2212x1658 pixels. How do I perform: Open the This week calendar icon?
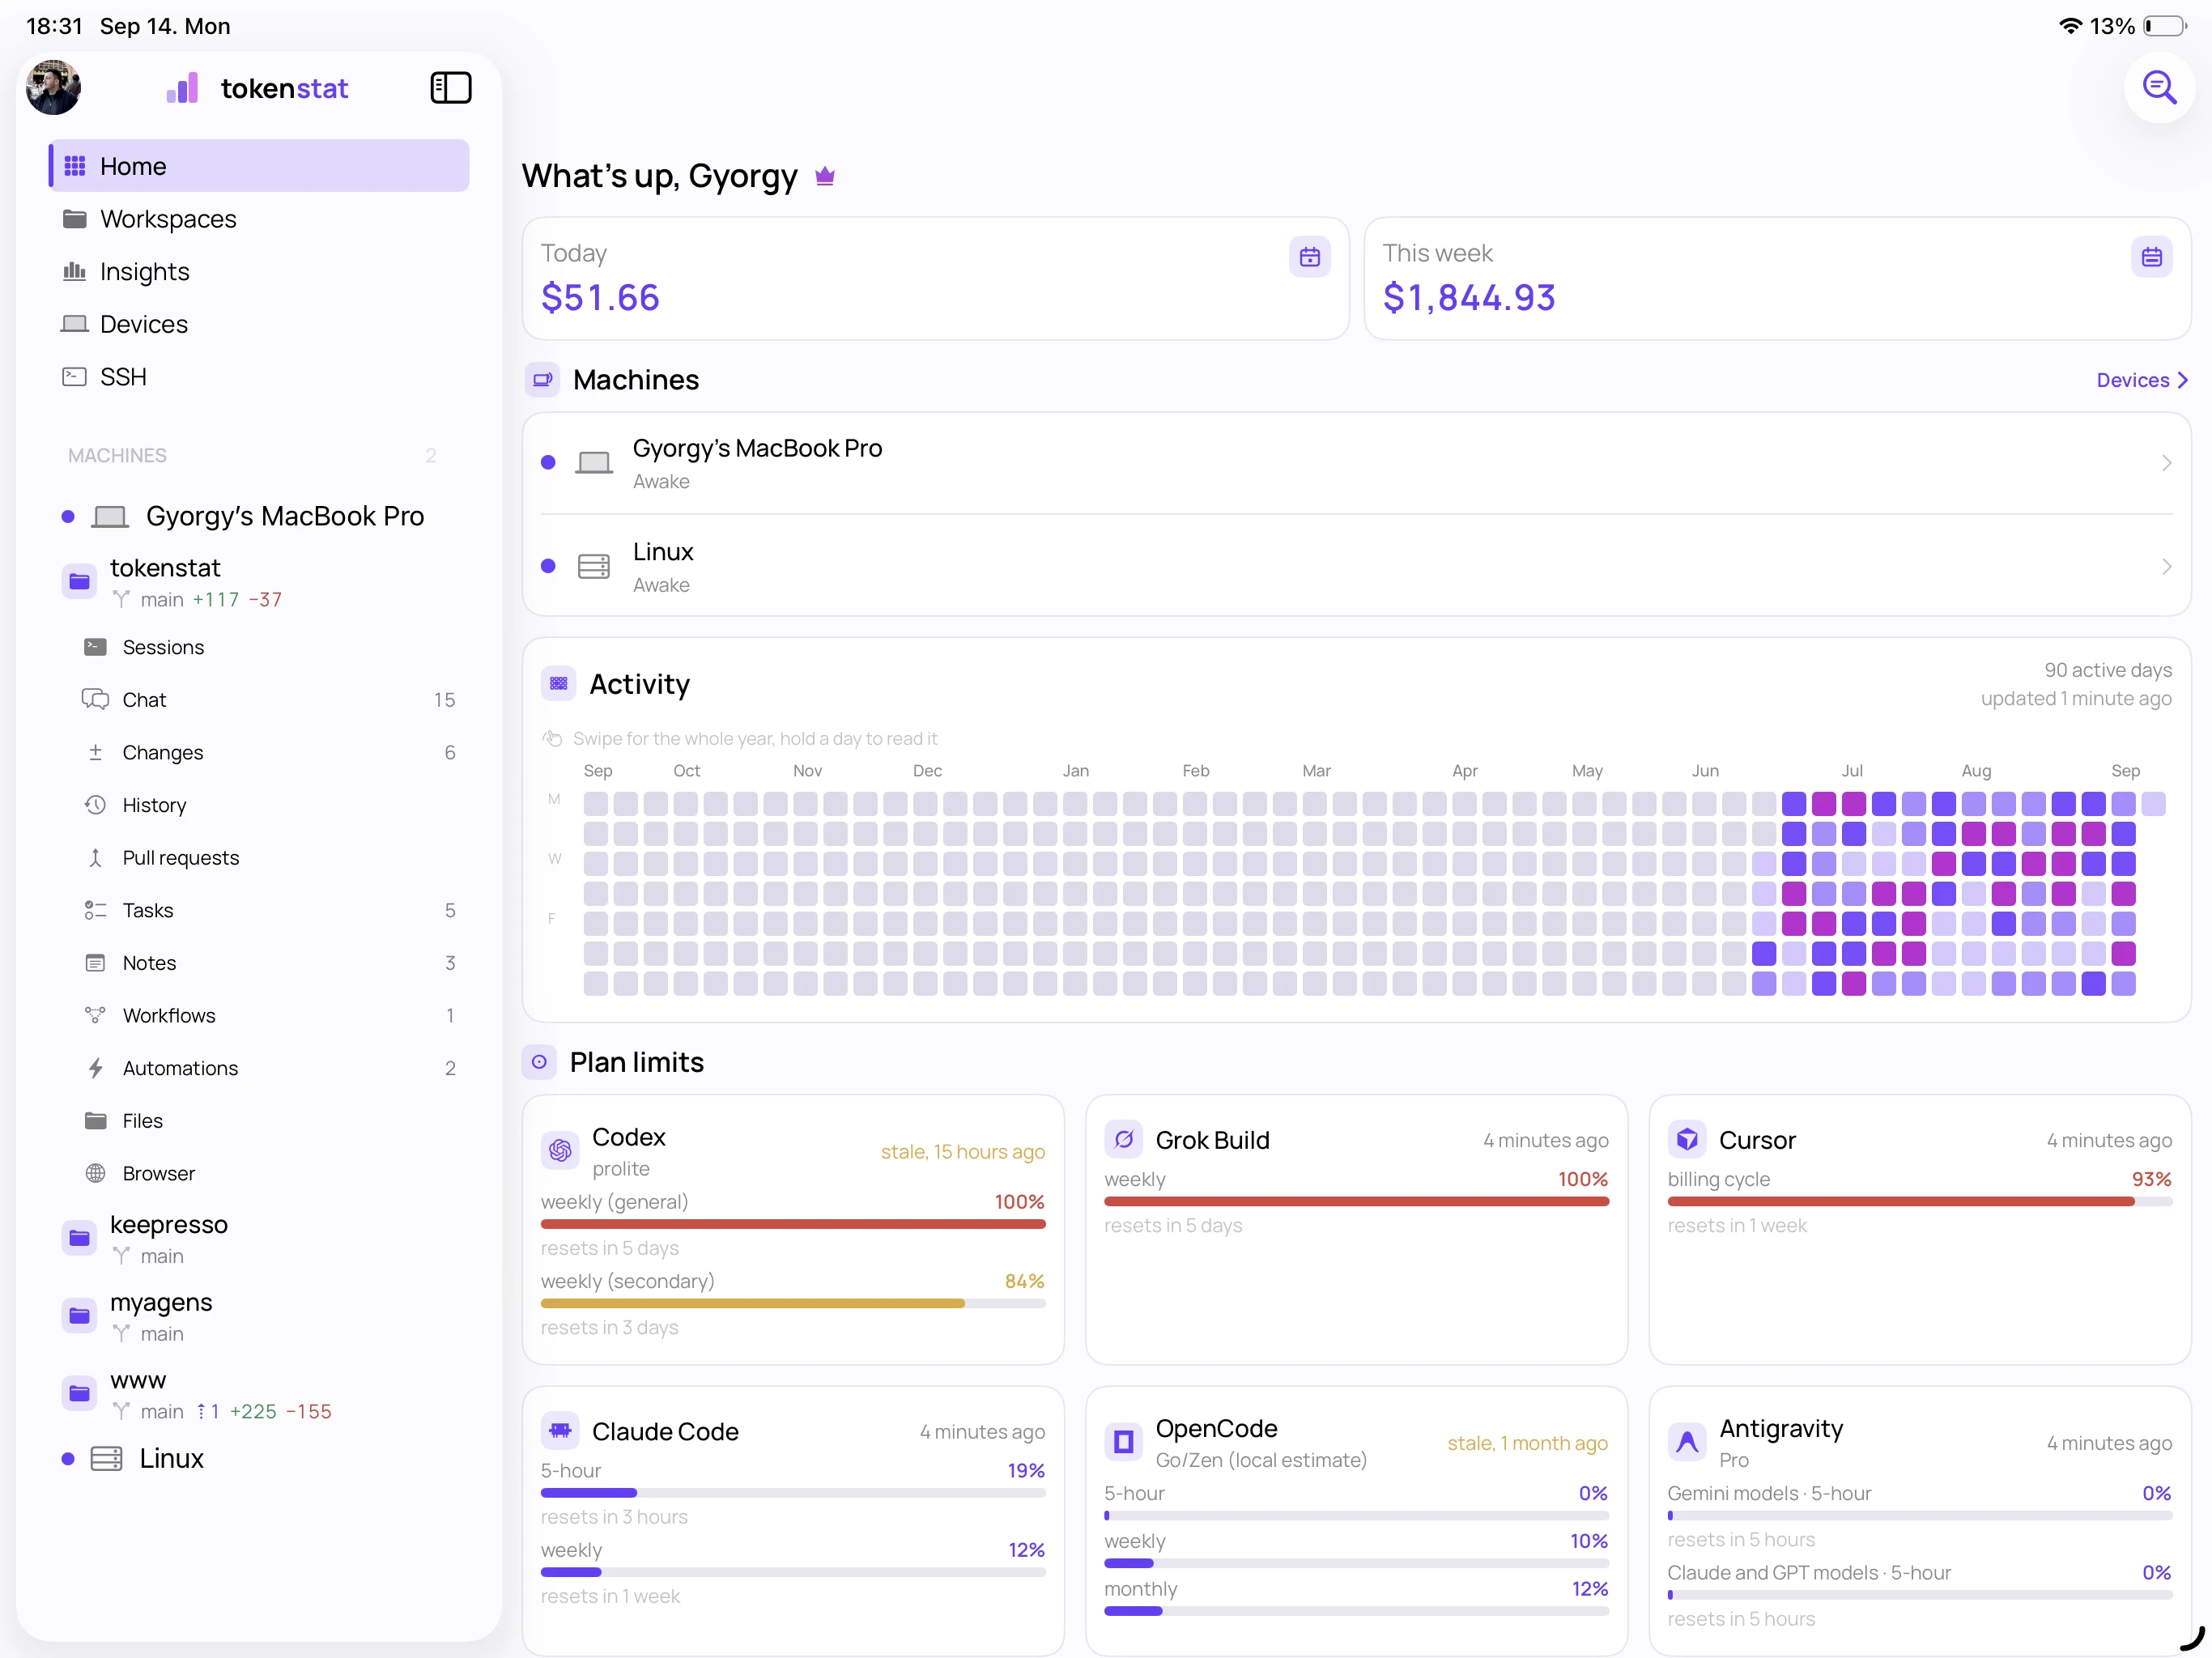tap(2151, 258)
